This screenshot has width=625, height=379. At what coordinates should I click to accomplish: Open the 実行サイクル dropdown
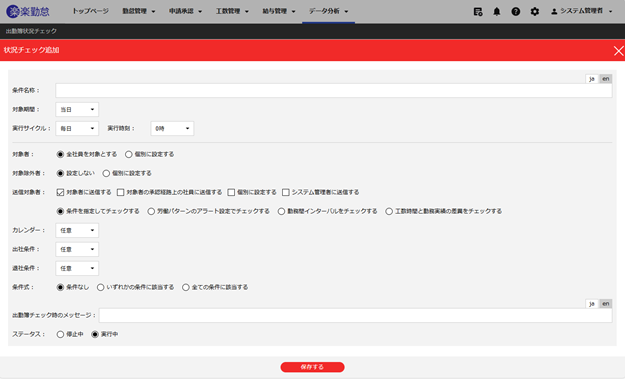pyautogui.click(x=77, y=129)
